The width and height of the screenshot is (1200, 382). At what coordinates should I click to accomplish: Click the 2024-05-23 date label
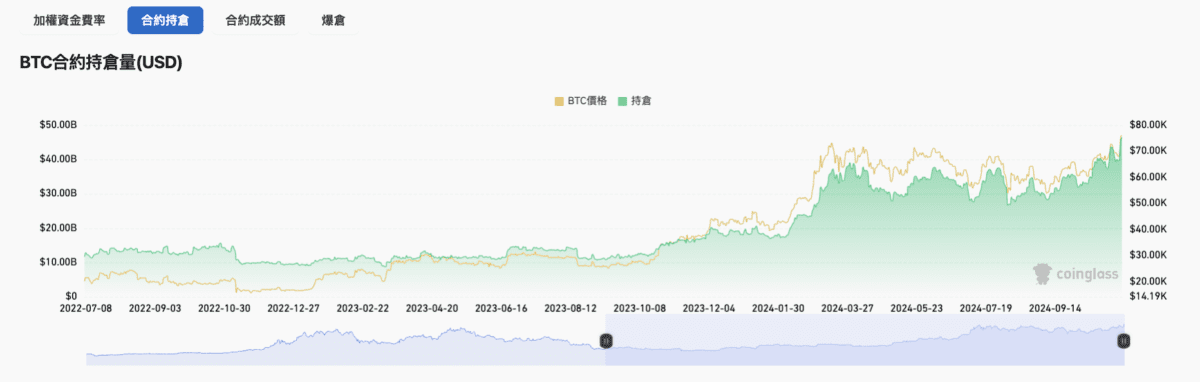click(916, 308)
